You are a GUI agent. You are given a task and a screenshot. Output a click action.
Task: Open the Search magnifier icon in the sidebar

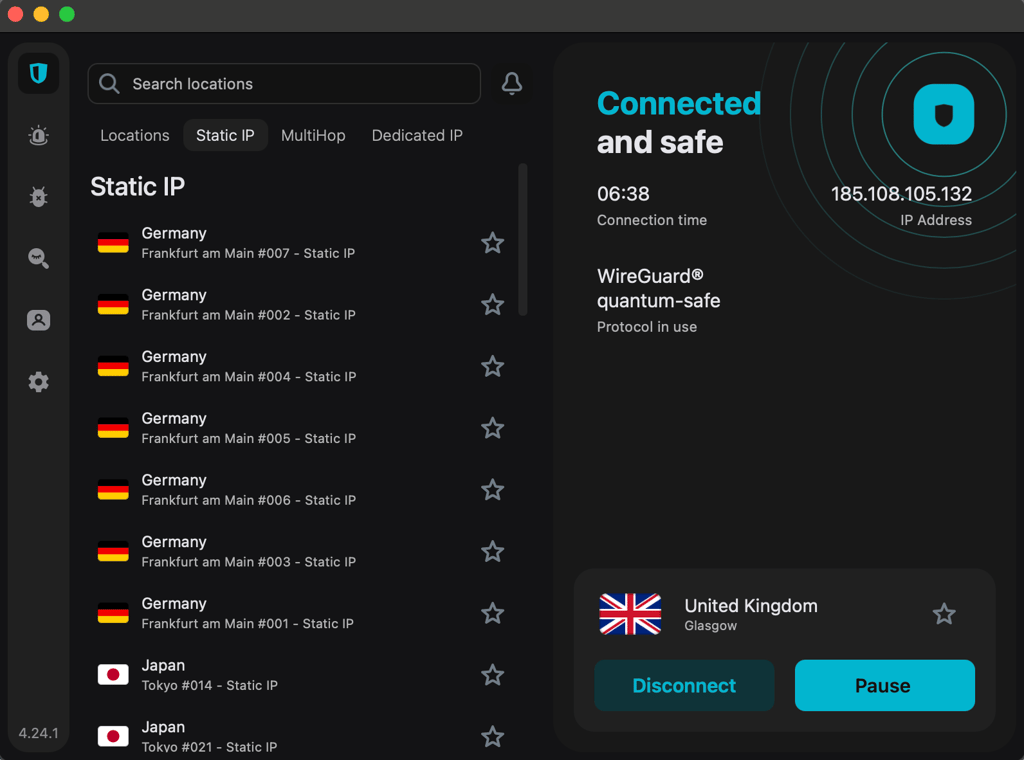tap(39, 259)
